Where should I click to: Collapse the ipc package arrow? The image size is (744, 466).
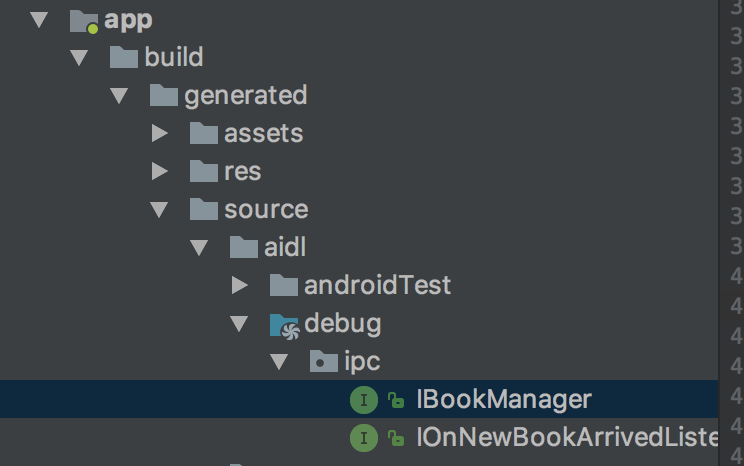(x=279, y=362)
